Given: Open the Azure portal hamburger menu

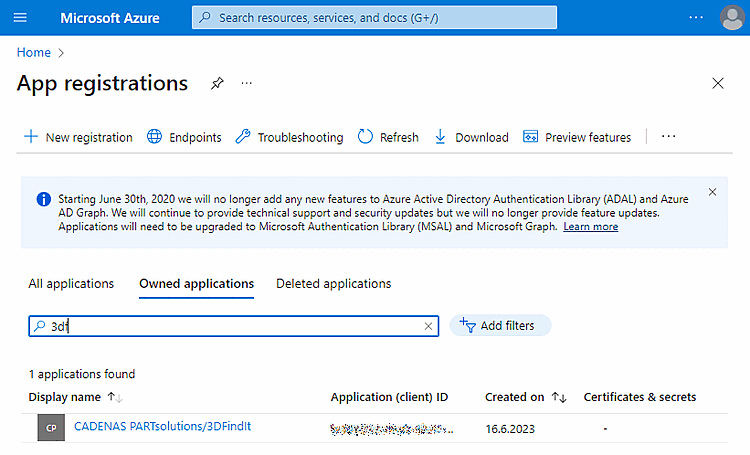Looking at the screenshot, I should [20, 18].
